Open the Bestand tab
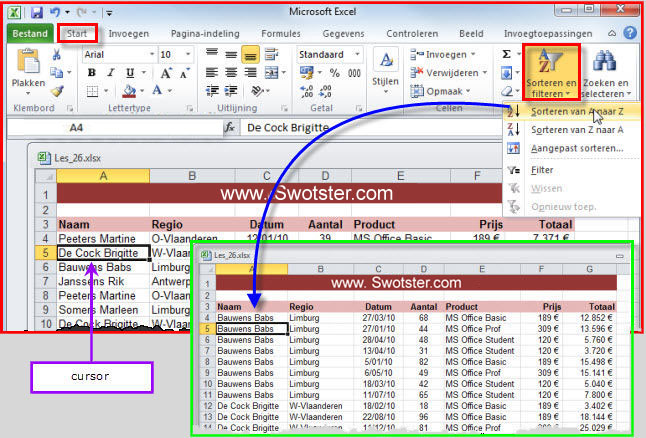Viewport: 646px width, 438px height. tap(30, 33)
